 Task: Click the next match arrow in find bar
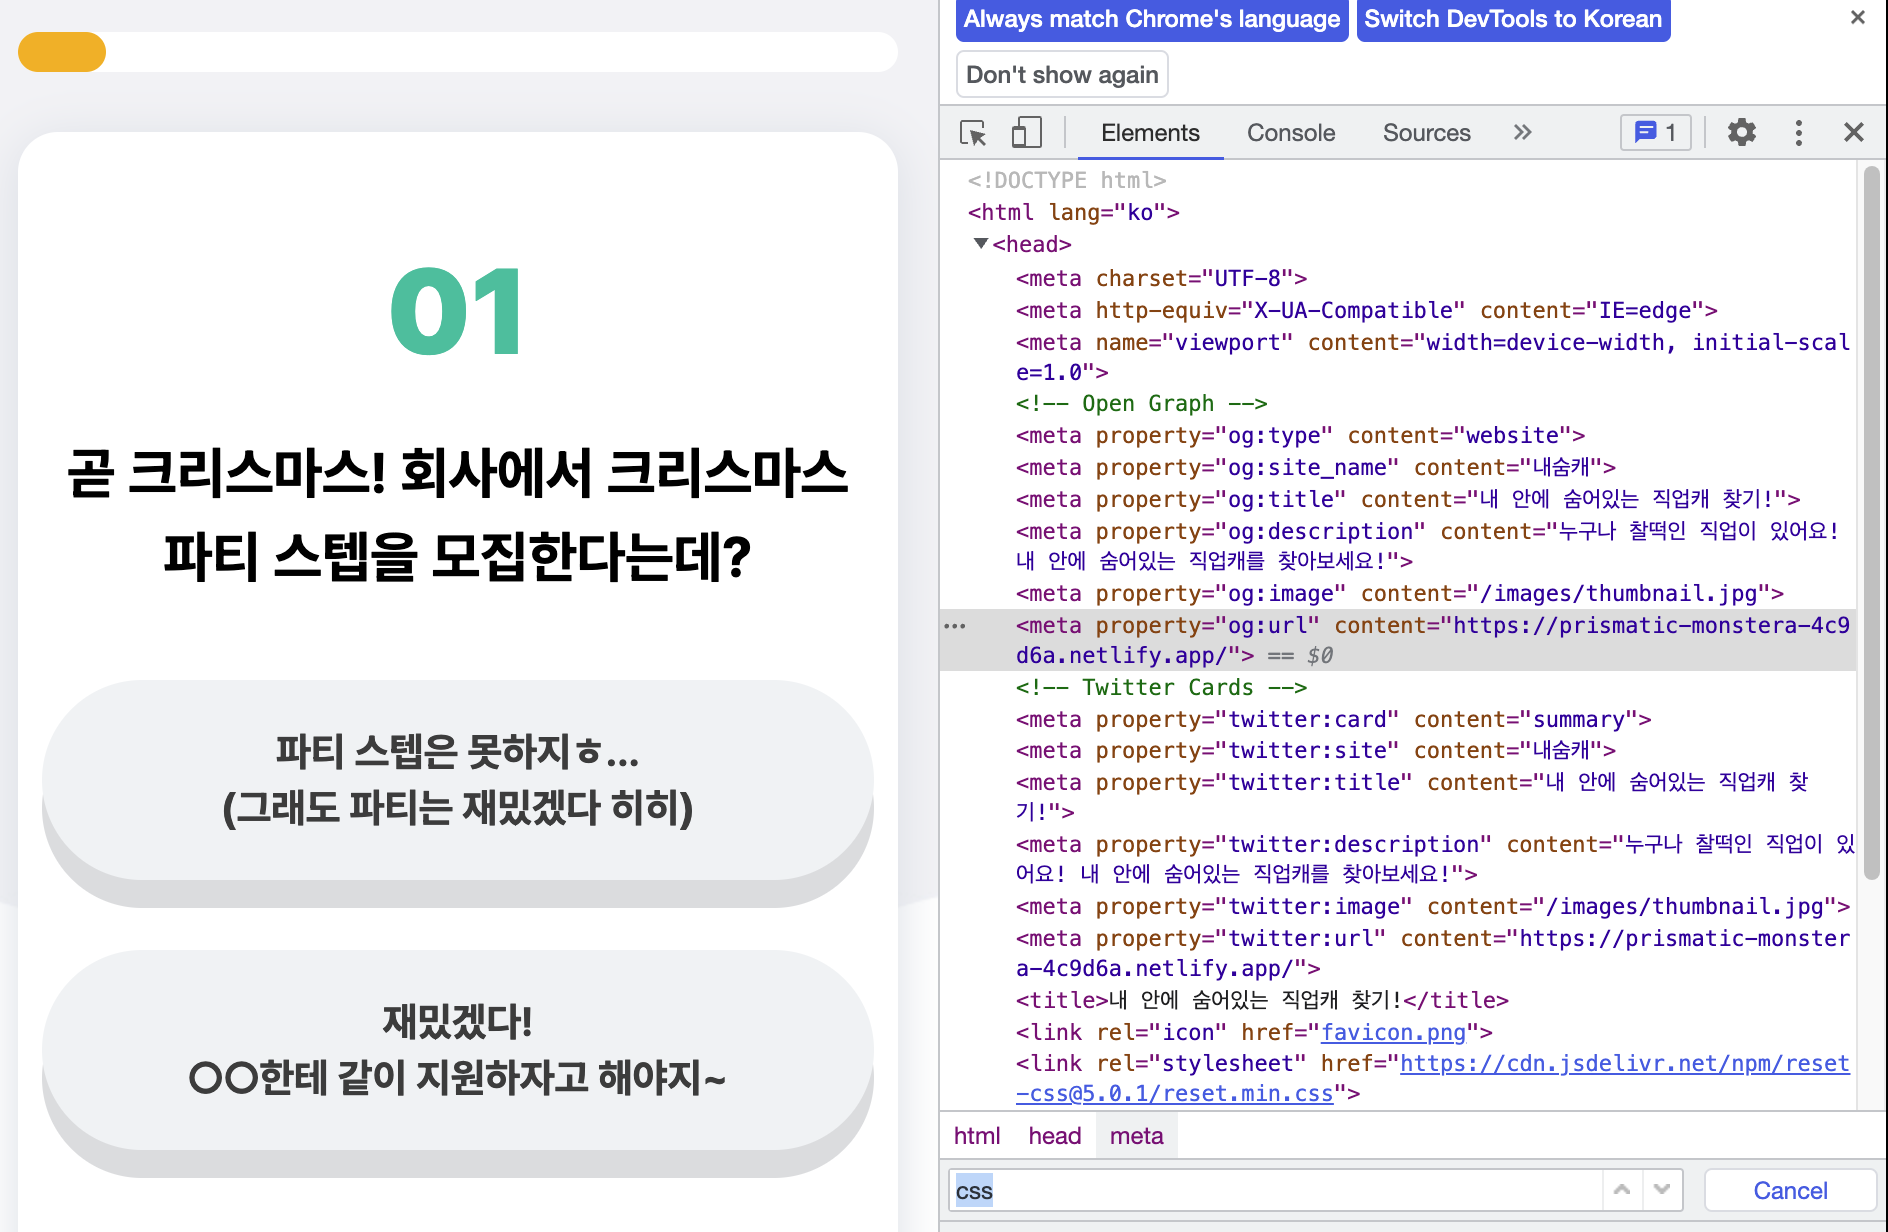[1661, 1190]
